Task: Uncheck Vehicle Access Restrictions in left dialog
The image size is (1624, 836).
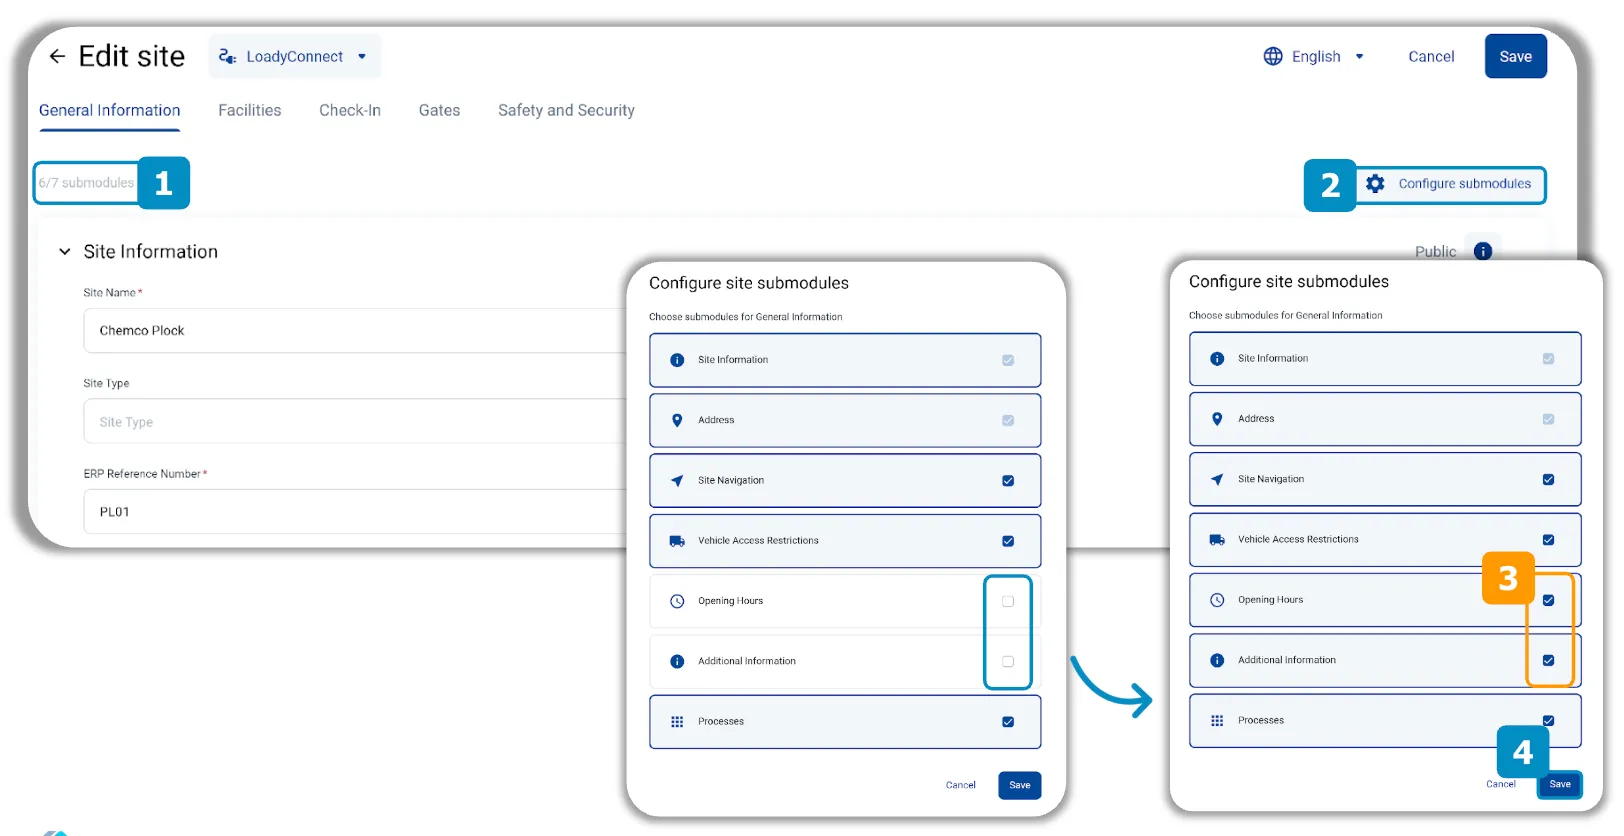Action: click(1008, 541)
